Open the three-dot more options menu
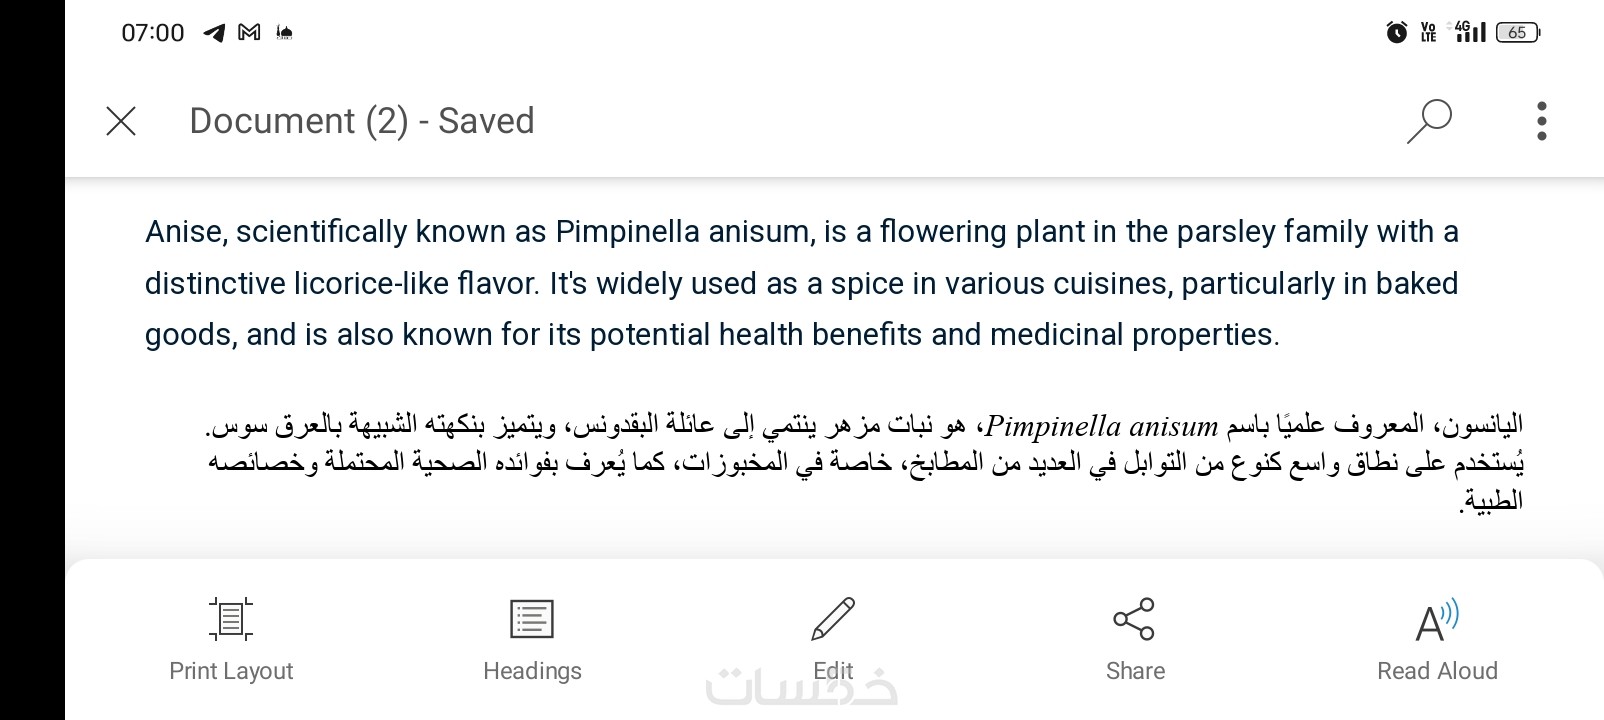The image size is (1604, 720). (x=1541, y=121)
